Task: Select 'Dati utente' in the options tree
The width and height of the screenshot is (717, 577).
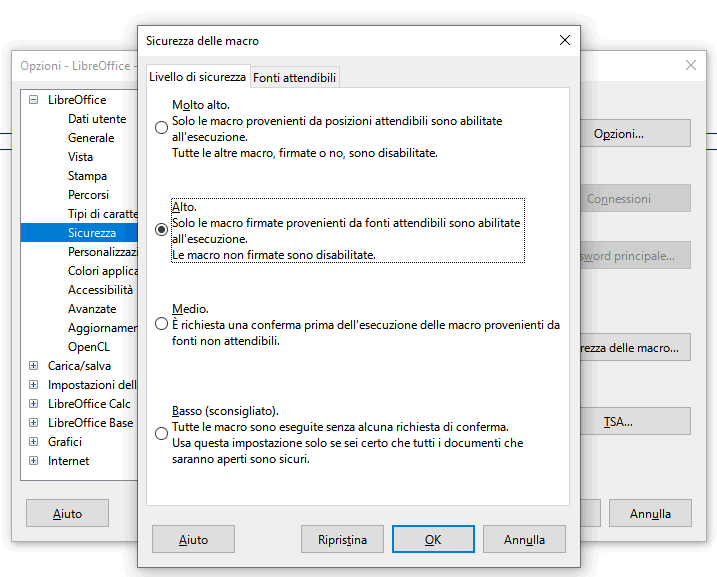Action: [x=97, y=119]
